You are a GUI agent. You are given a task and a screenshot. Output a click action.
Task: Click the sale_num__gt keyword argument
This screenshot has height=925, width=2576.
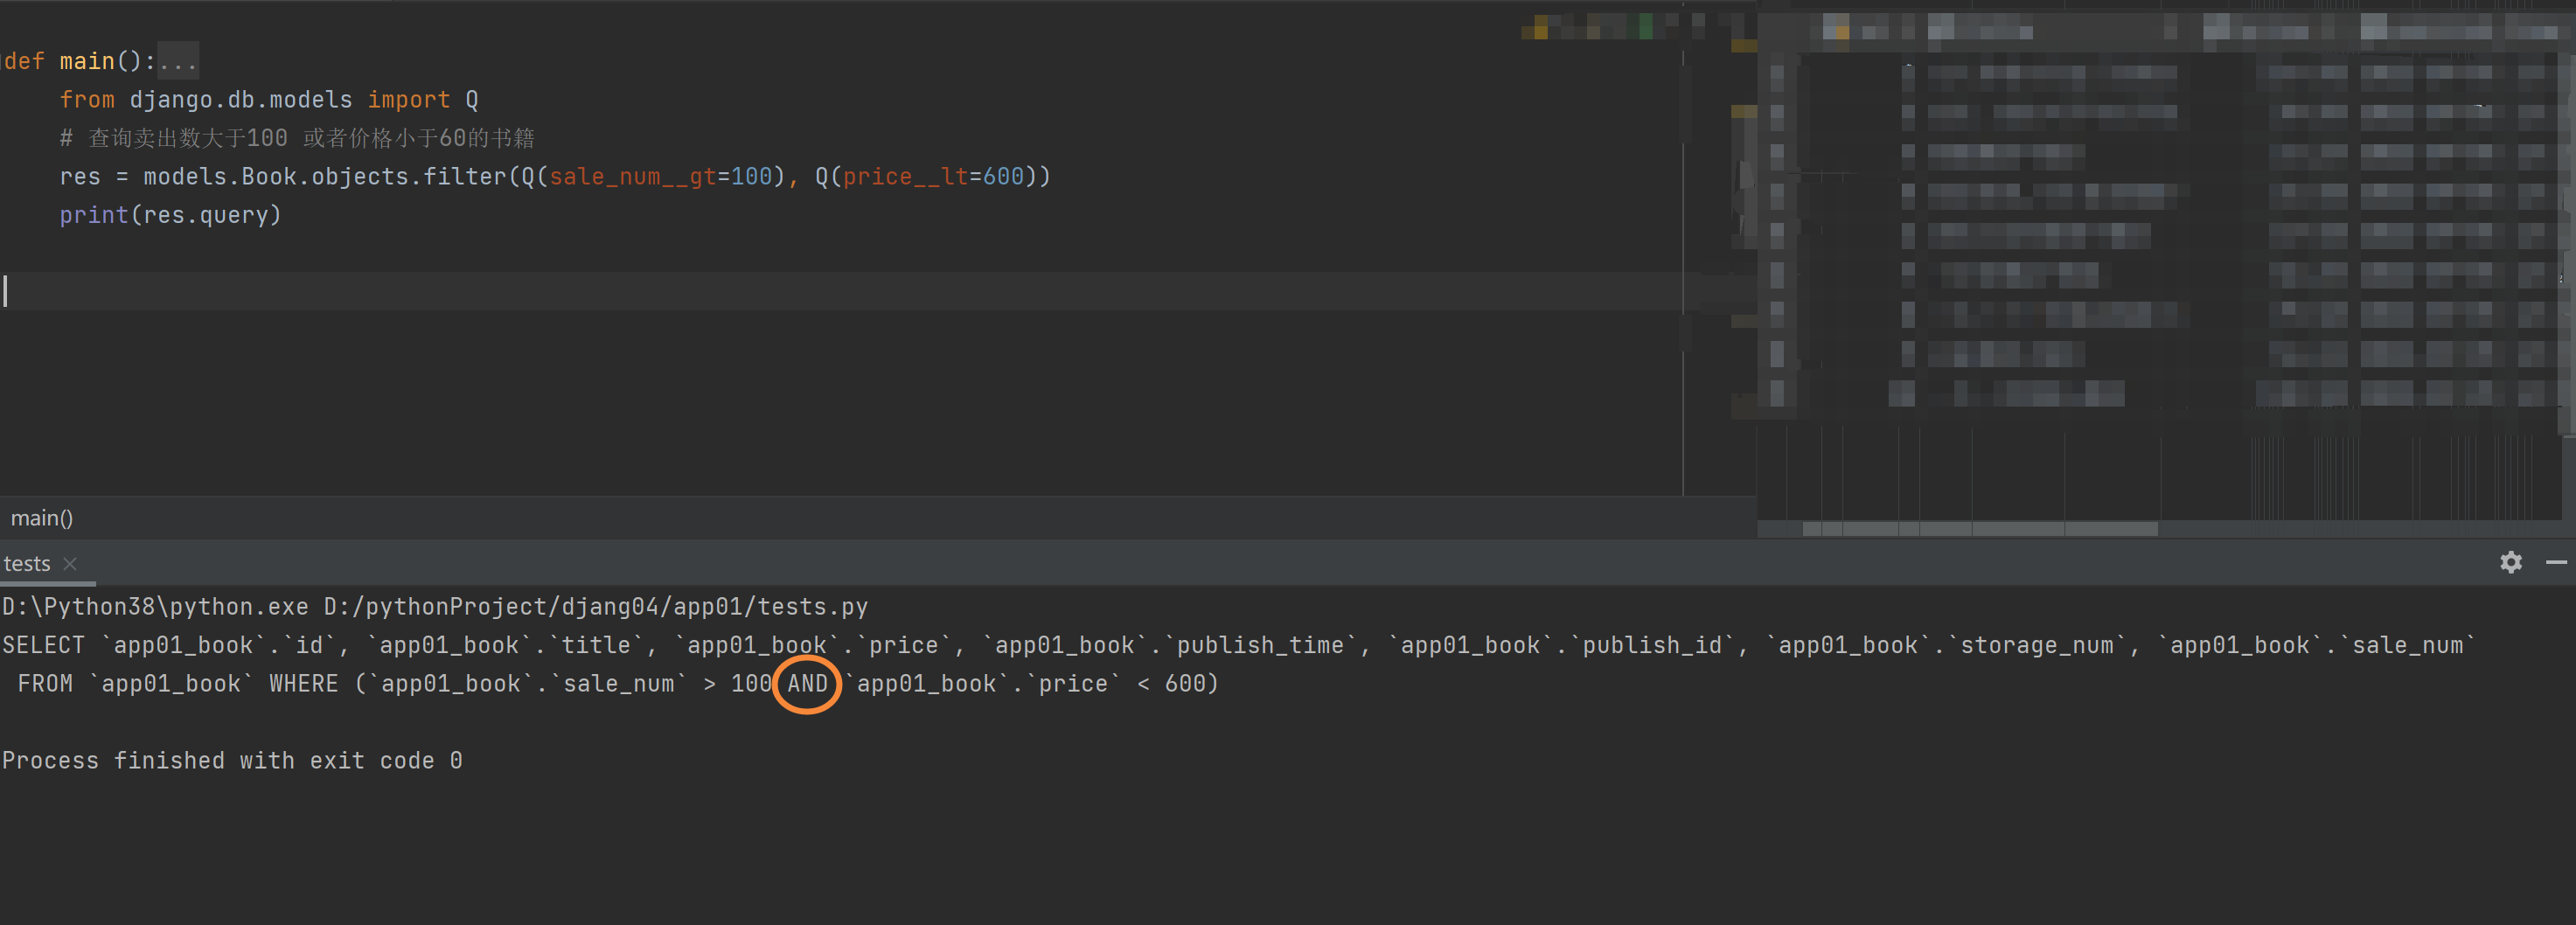tap(632, 177)
